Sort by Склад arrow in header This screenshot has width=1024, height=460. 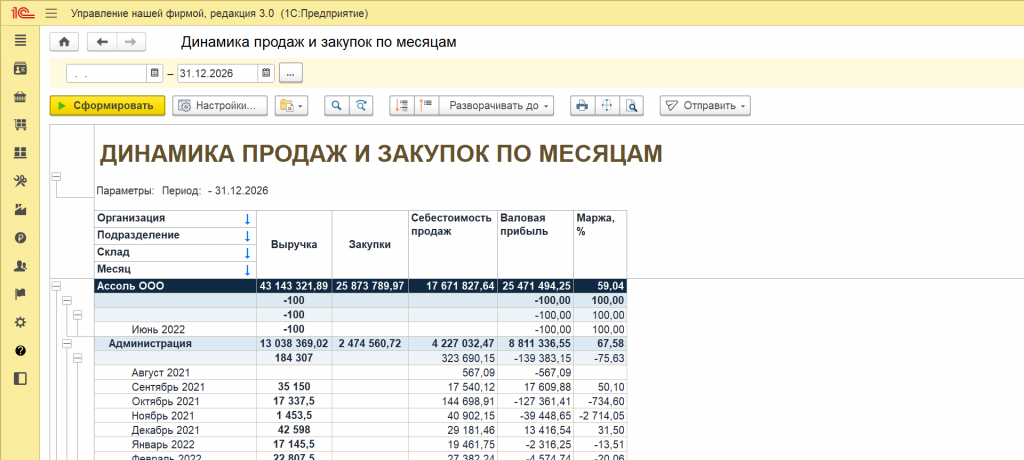247,252
